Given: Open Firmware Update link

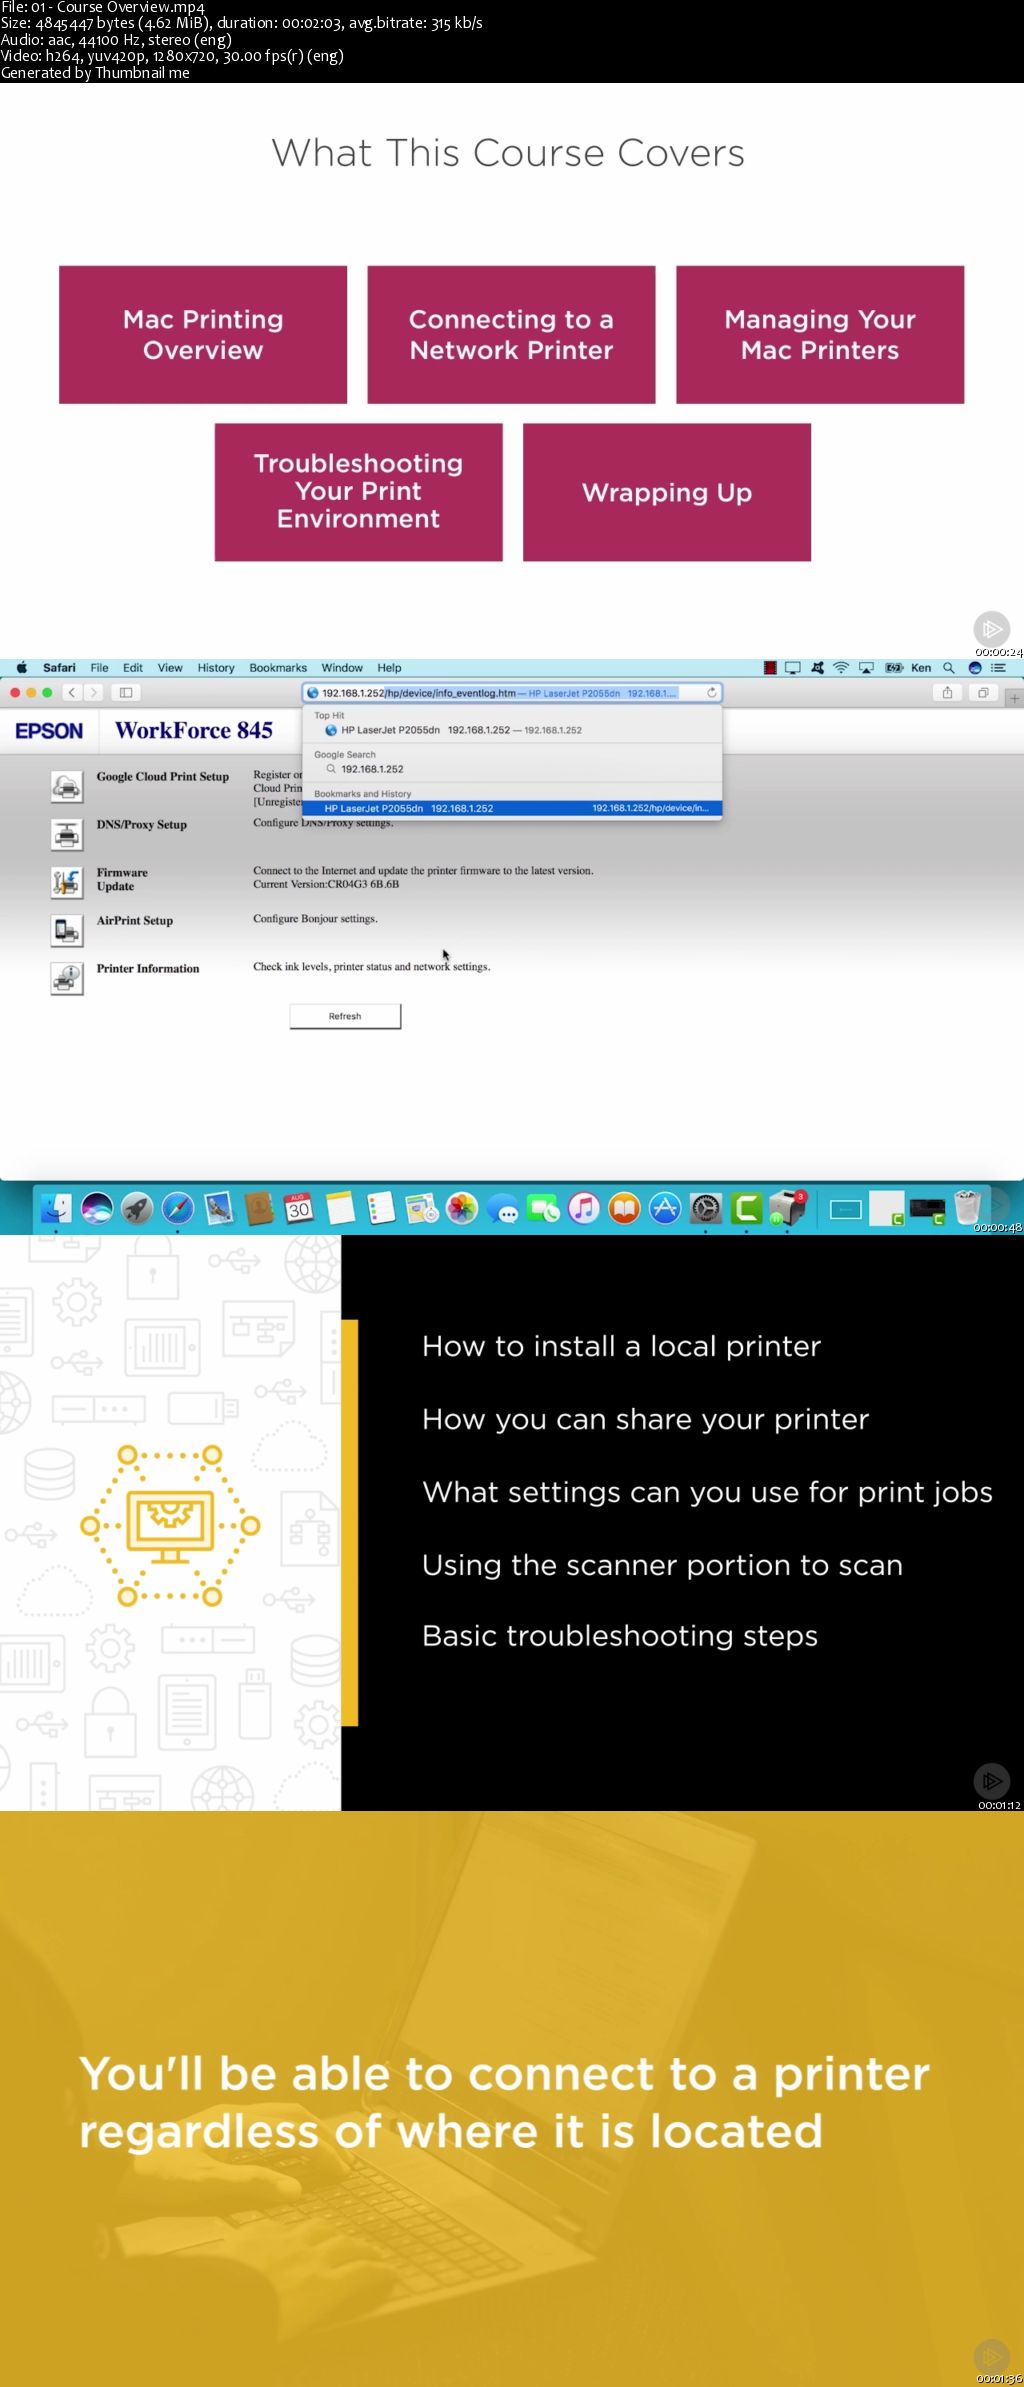Looking at the screenshot, I should (x=122, y=879).
